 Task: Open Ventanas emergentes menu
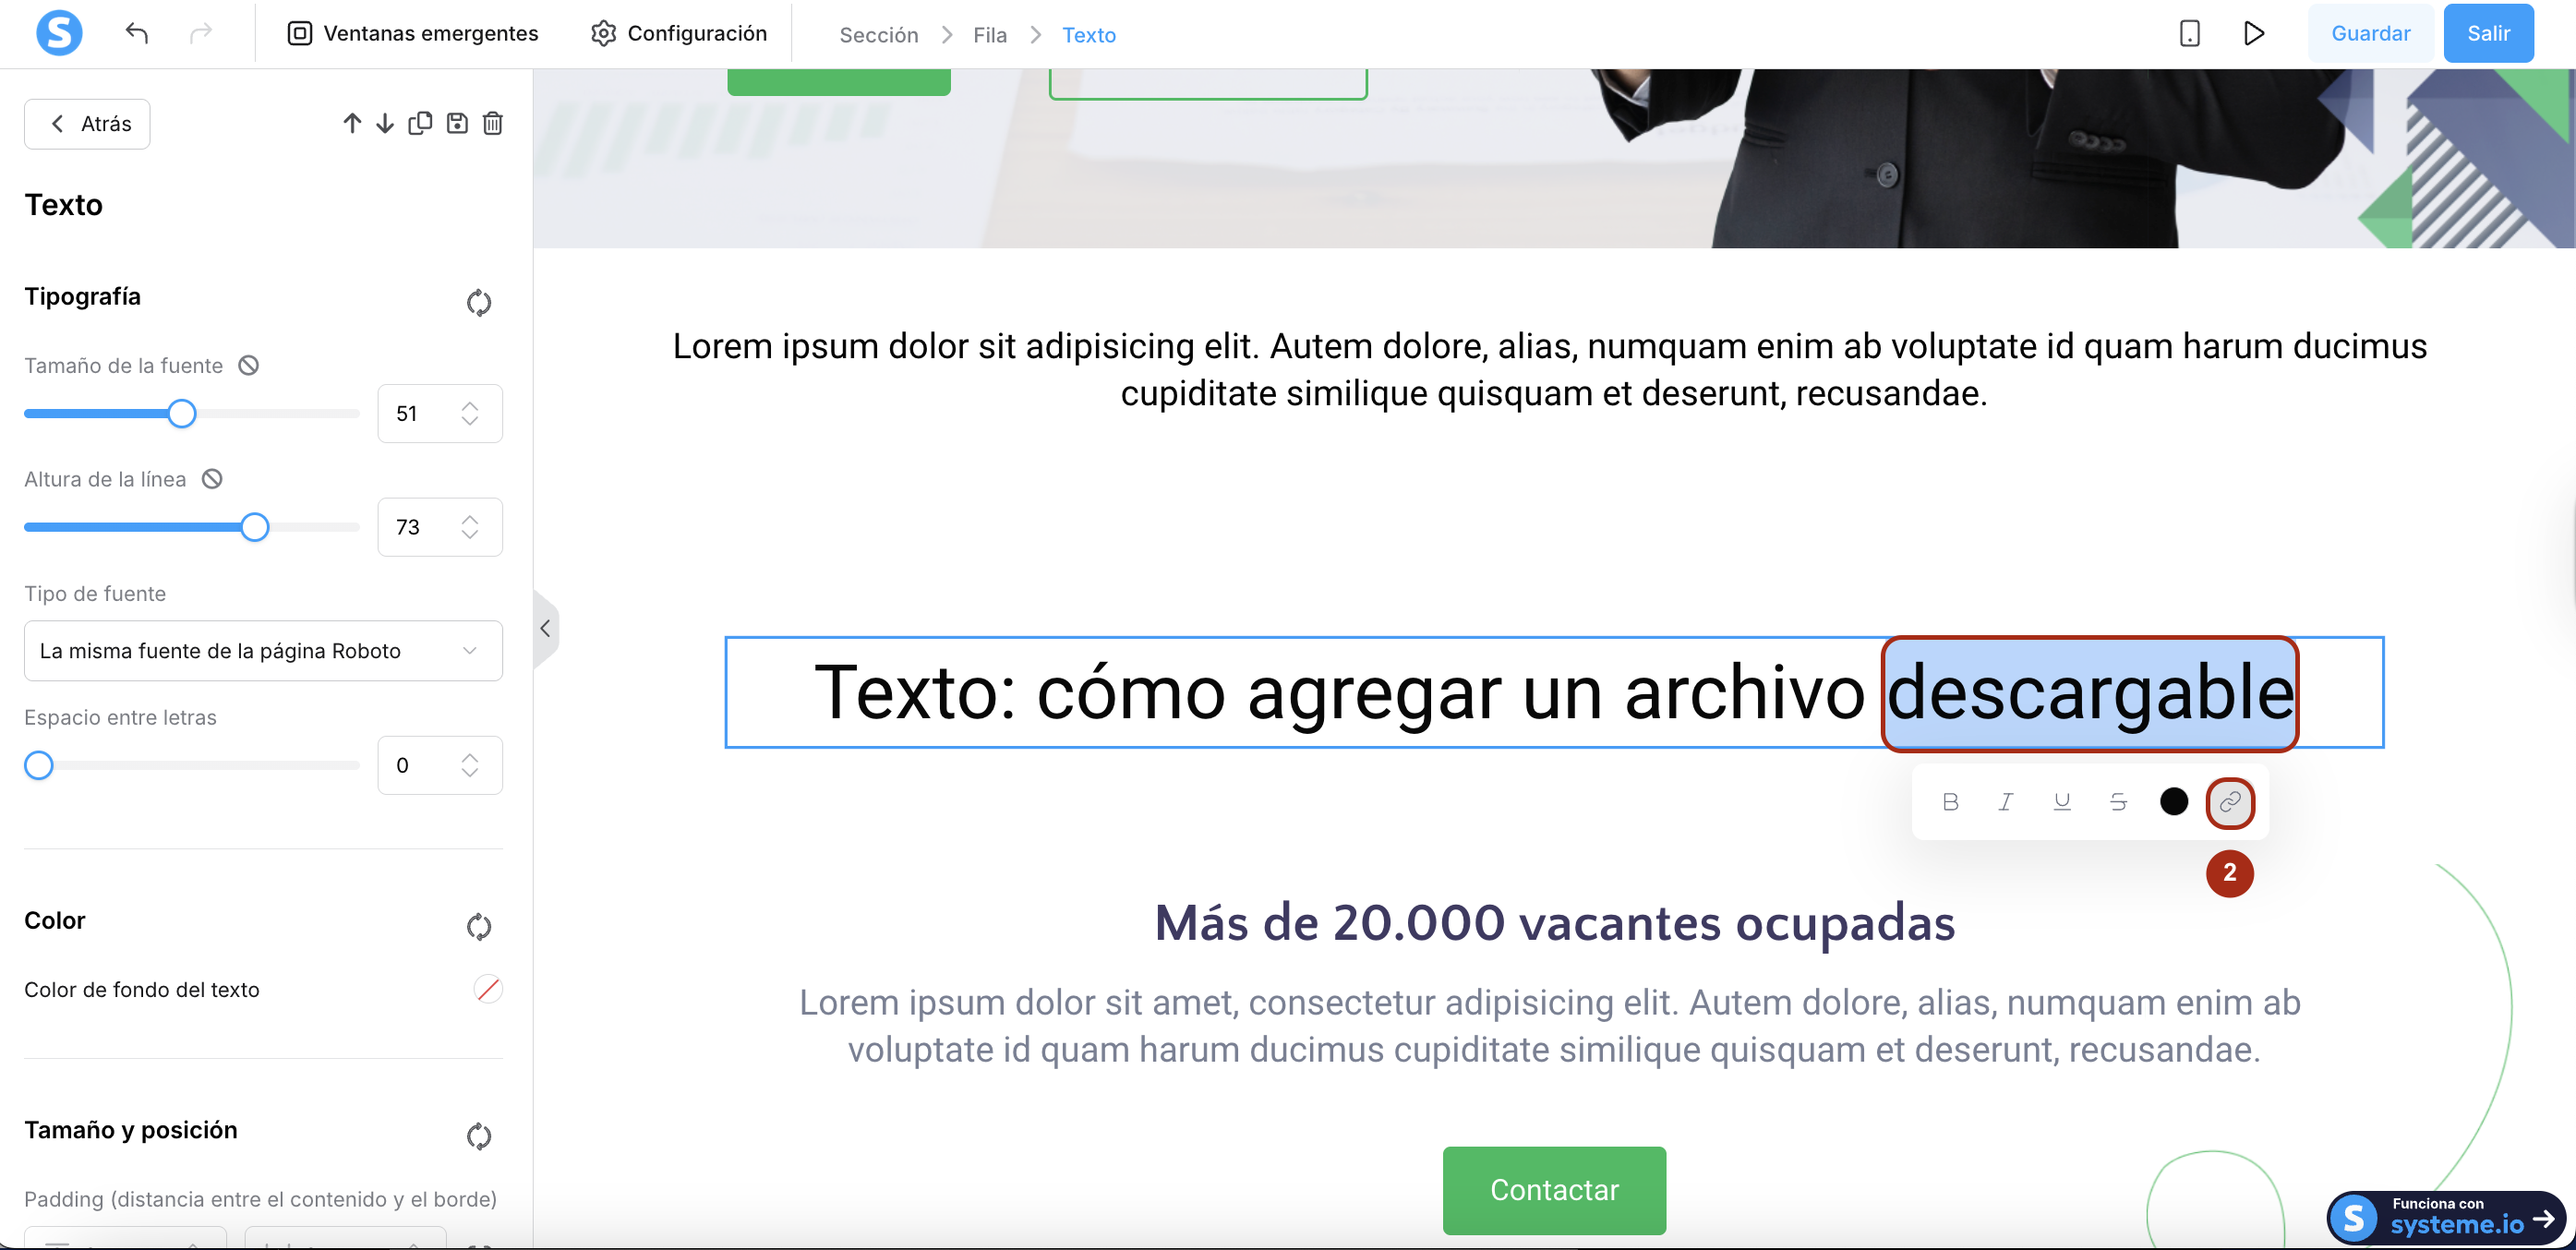[x=413, y=34]
